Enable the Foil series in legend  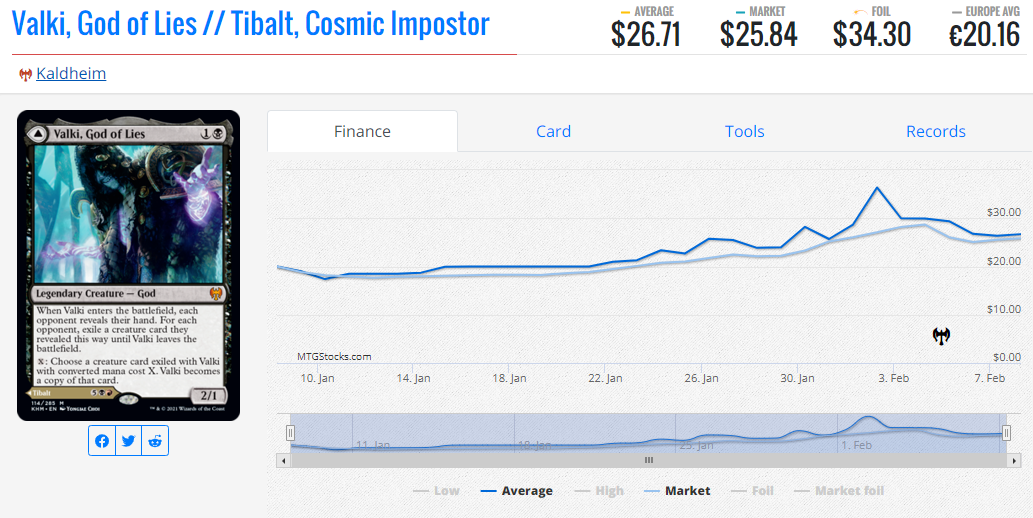[x=752, y=491]
